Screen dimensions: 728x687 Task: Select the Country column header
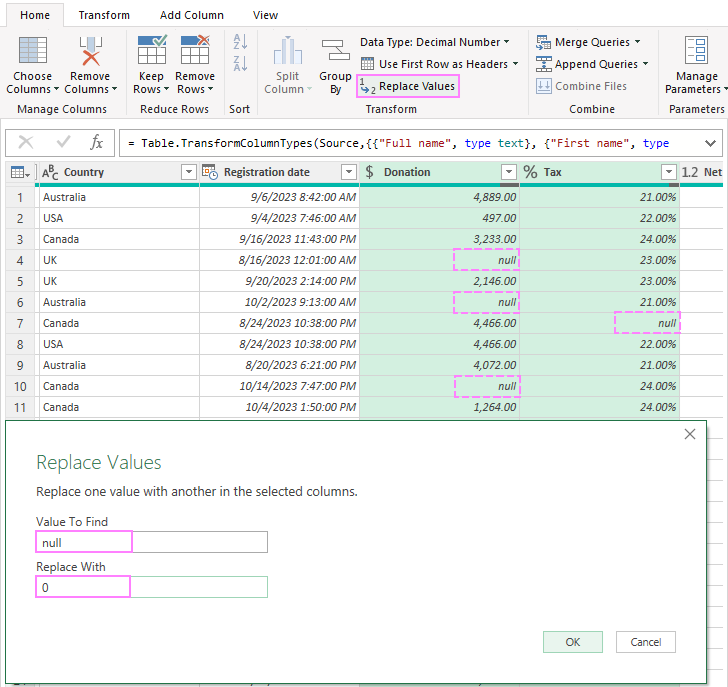click(119, 172)
